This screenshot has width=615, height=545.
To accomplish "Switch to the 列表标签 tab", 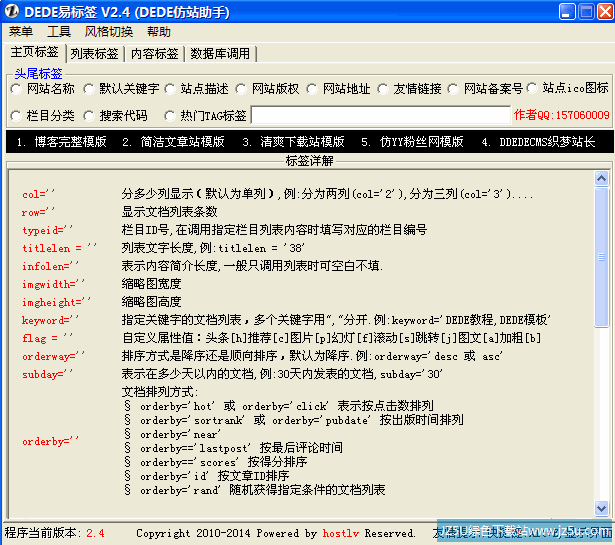I will point(95,54).
